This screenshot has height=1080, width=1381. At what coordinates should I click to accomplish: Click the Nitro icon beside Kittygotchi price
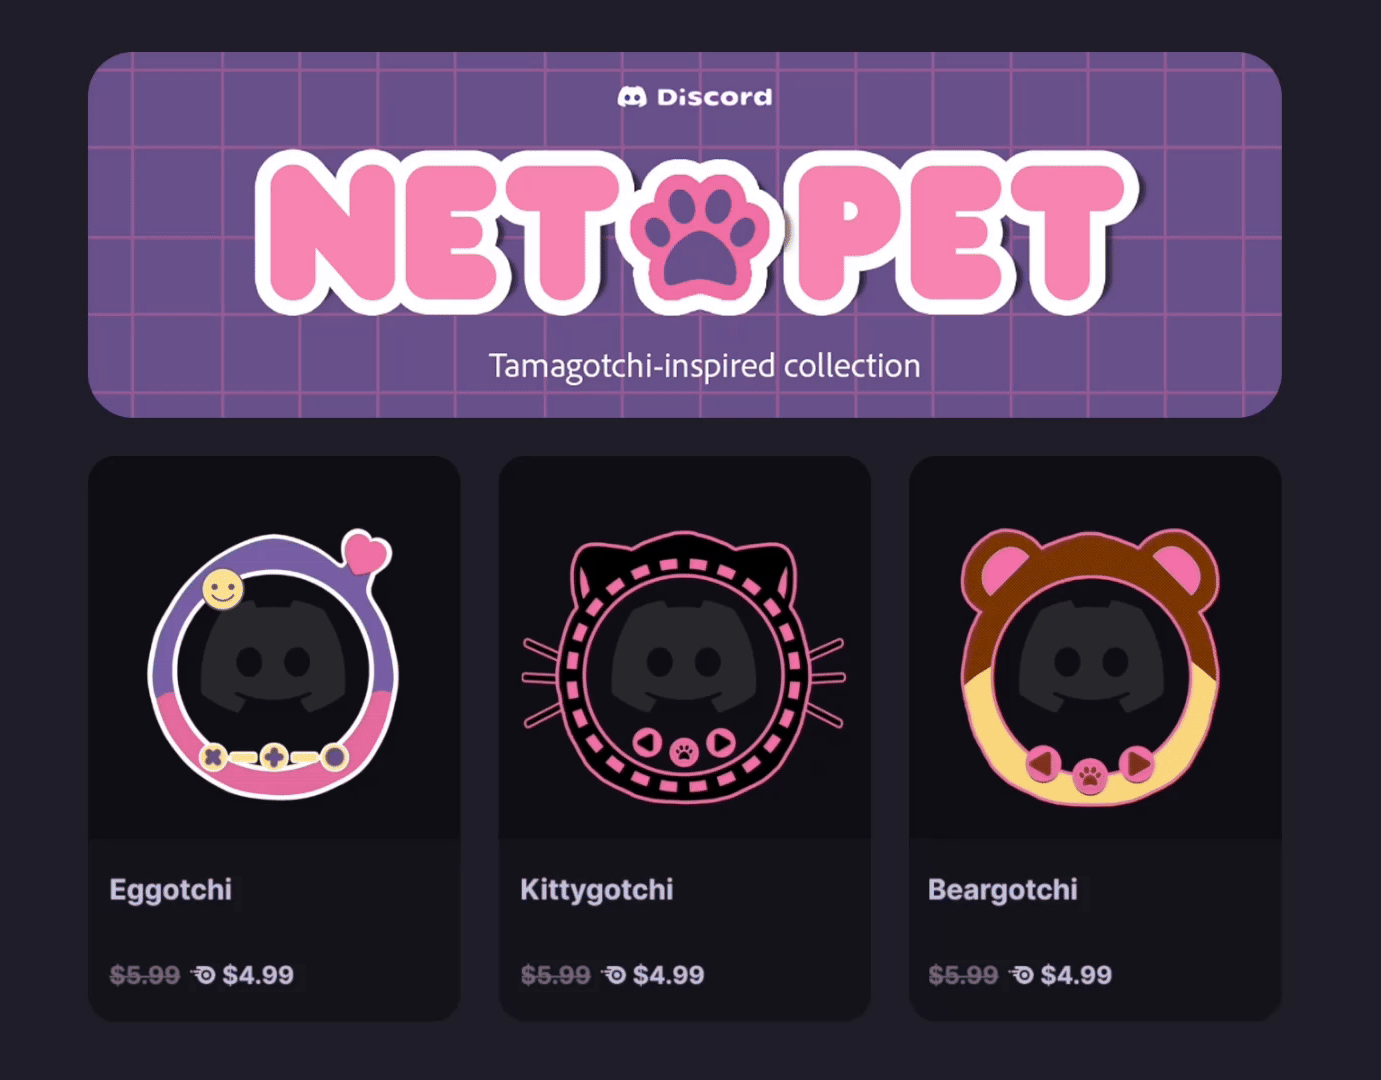(614, 974)
